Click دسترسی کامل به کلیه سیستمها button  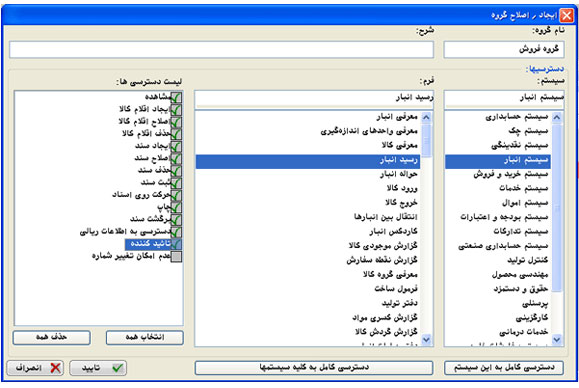coord(314,368)
